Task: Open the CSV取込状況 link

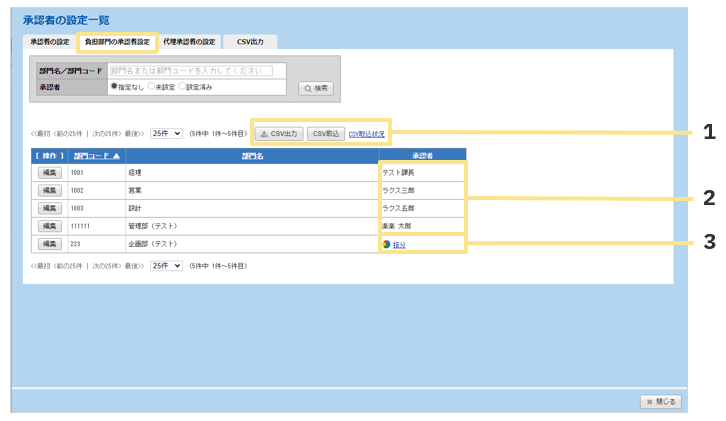Action: point(366,134)
